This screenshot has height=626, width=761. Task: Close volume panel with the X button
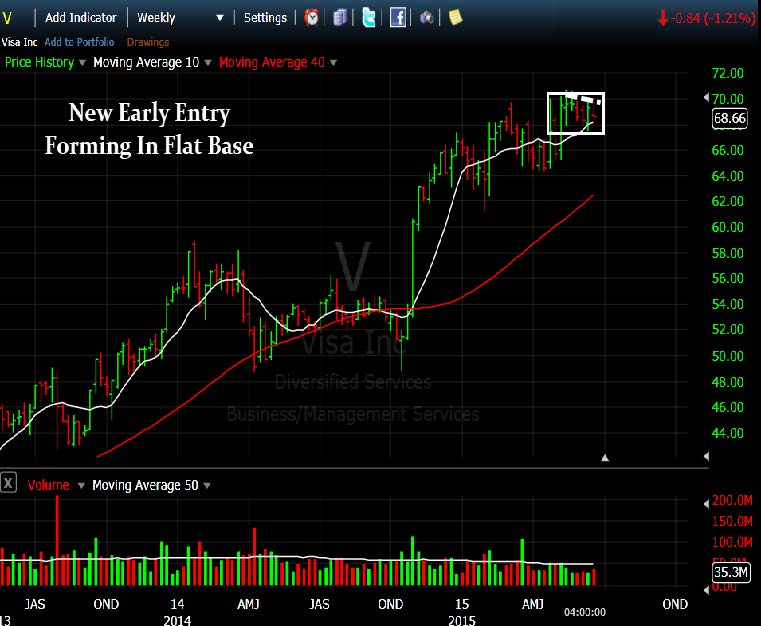point(8,483)
